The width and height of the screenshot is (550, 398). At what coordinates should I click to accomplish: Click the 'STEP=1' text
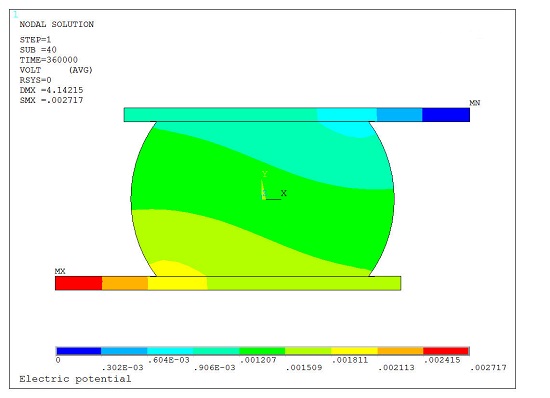pos(35,40)
